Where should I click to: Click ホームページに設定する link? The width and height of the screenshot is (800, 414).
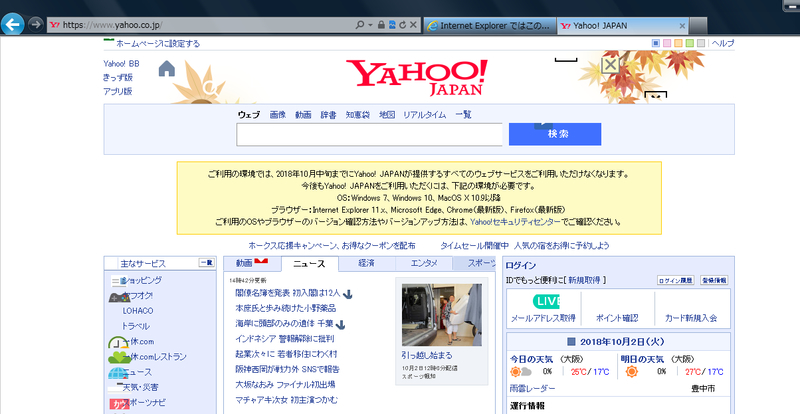(x=158, y=43)
